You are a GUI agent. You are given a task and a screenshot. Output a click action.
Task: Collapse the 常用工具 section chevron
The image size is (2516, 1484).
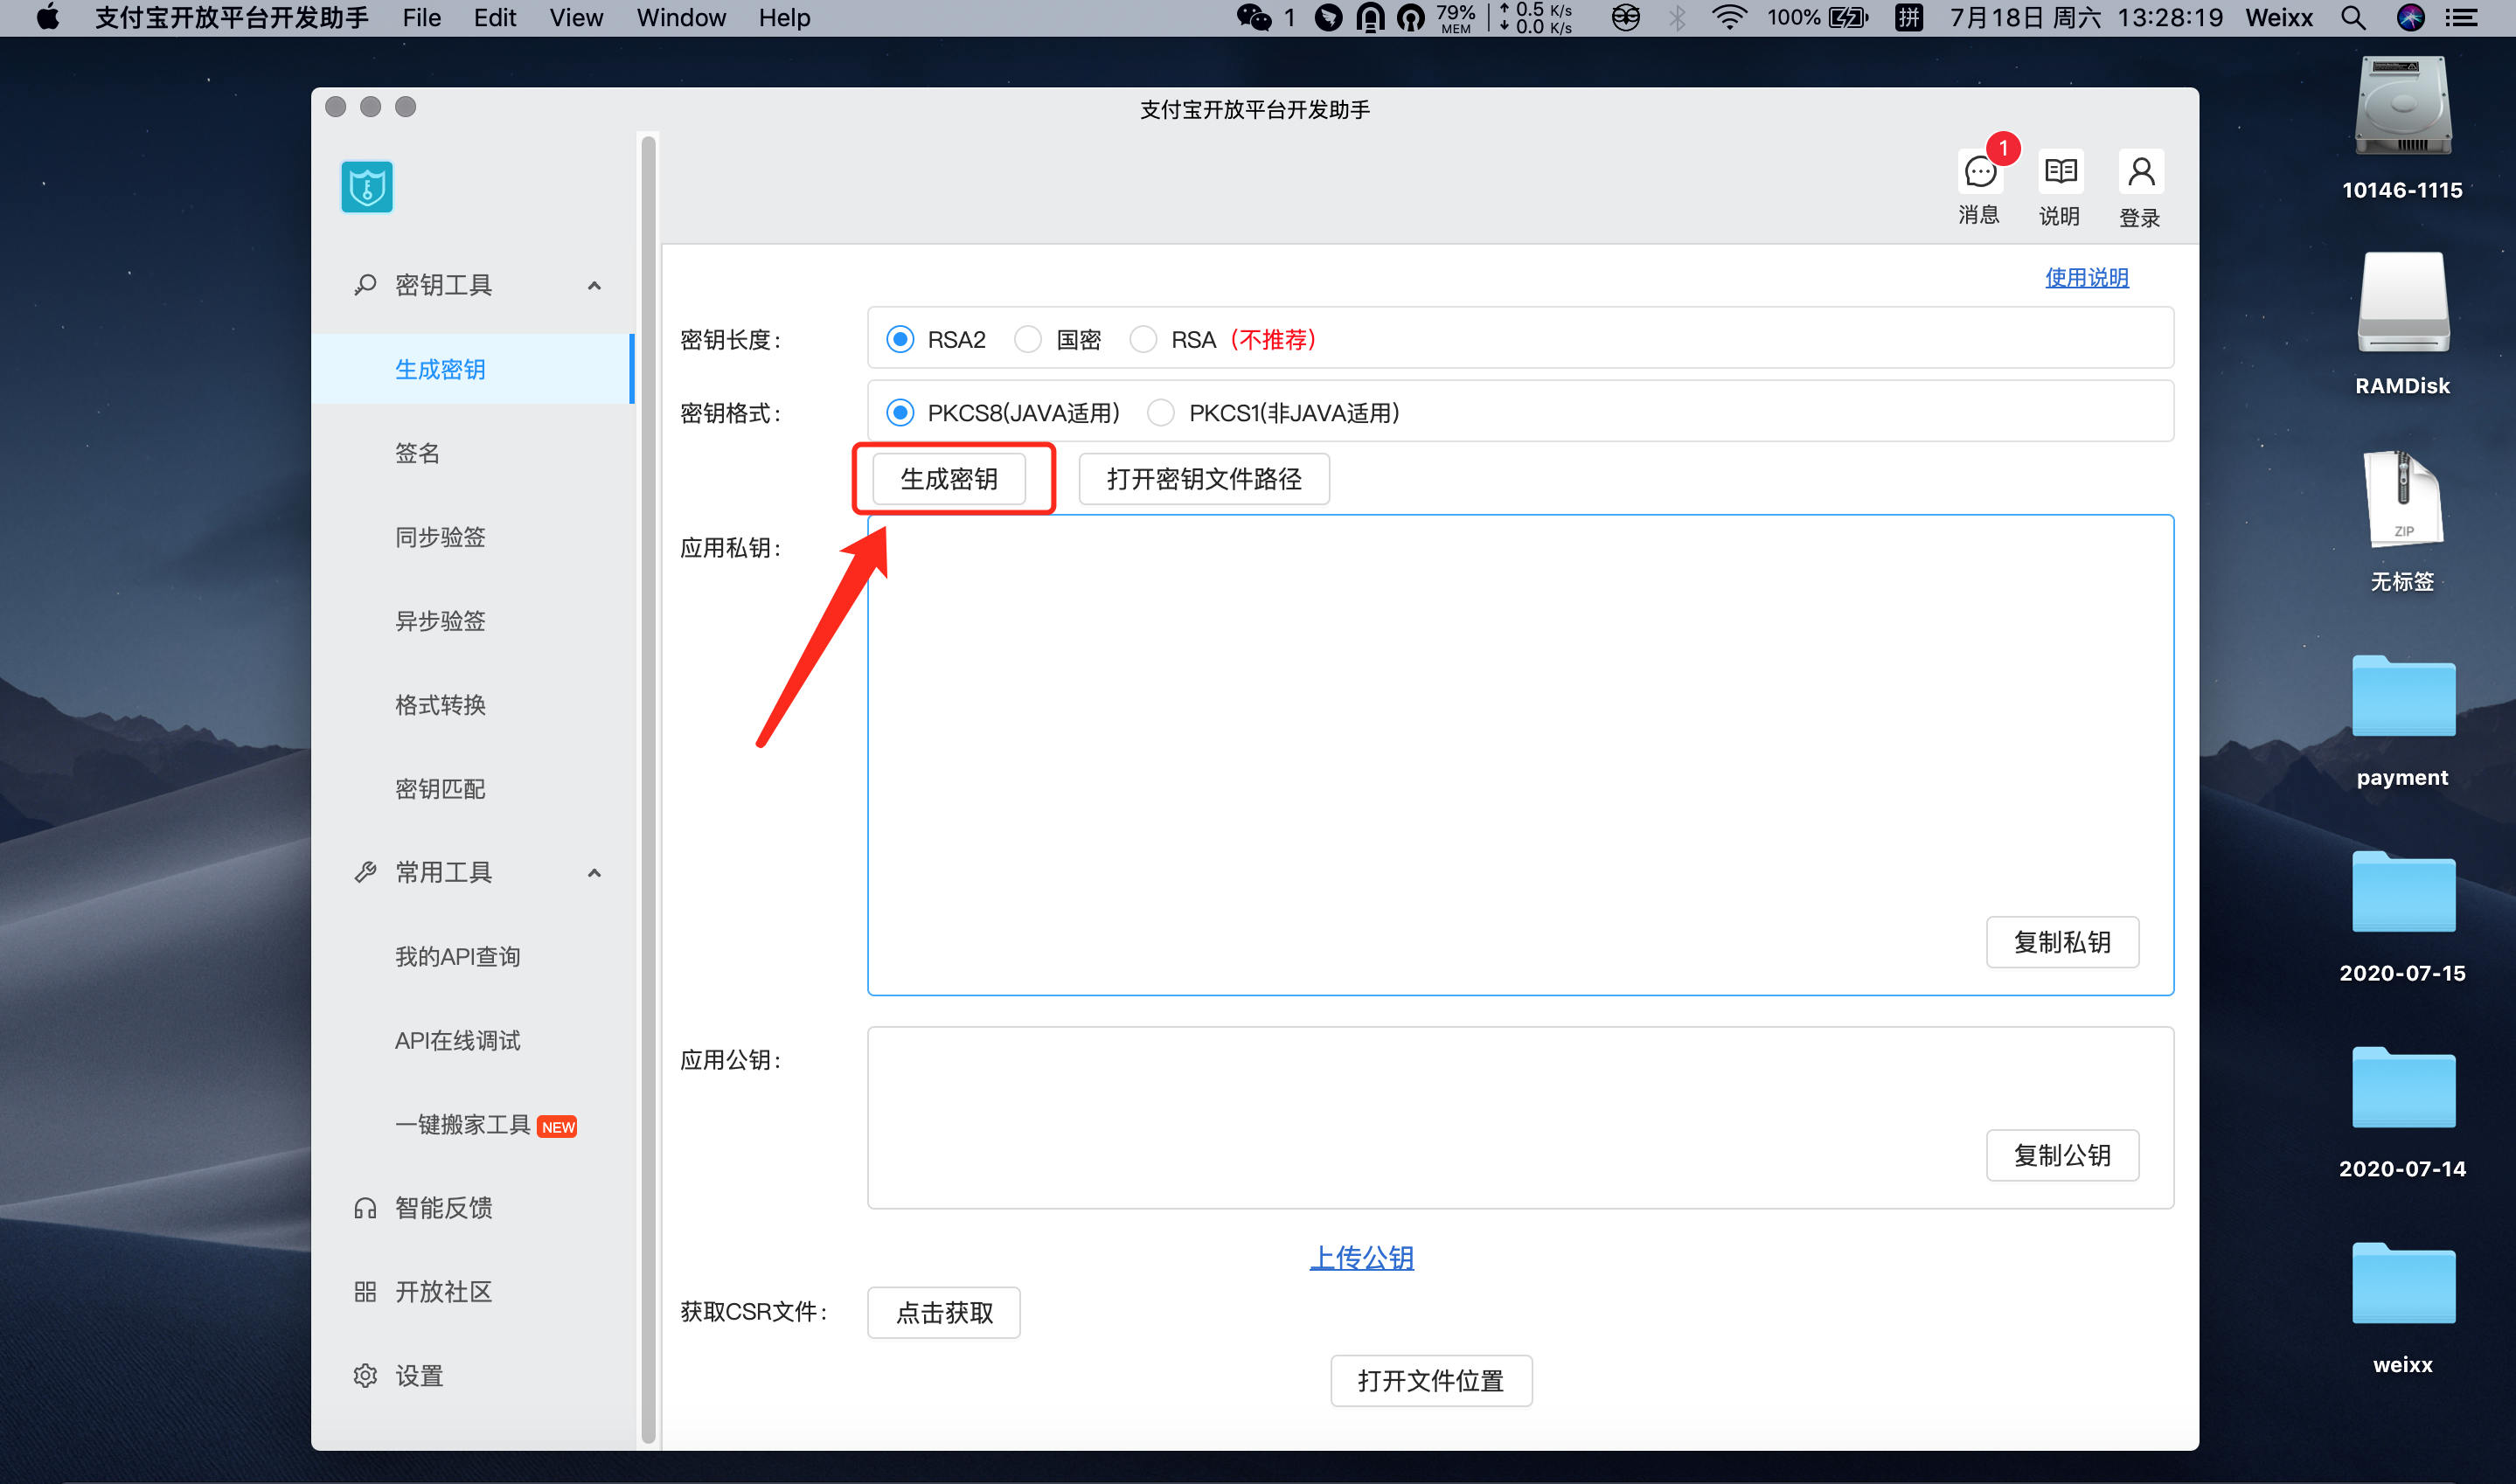coord(595,873)
